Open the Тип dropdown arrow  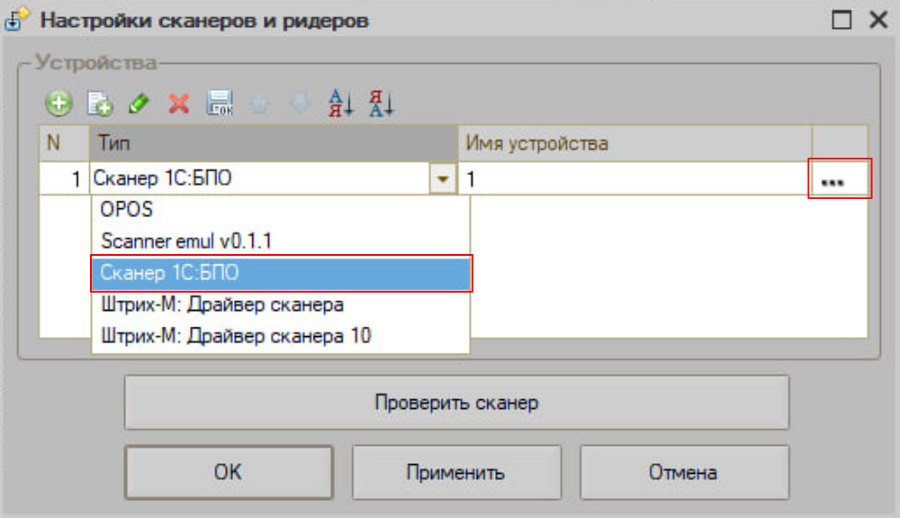tap(442, 179)
